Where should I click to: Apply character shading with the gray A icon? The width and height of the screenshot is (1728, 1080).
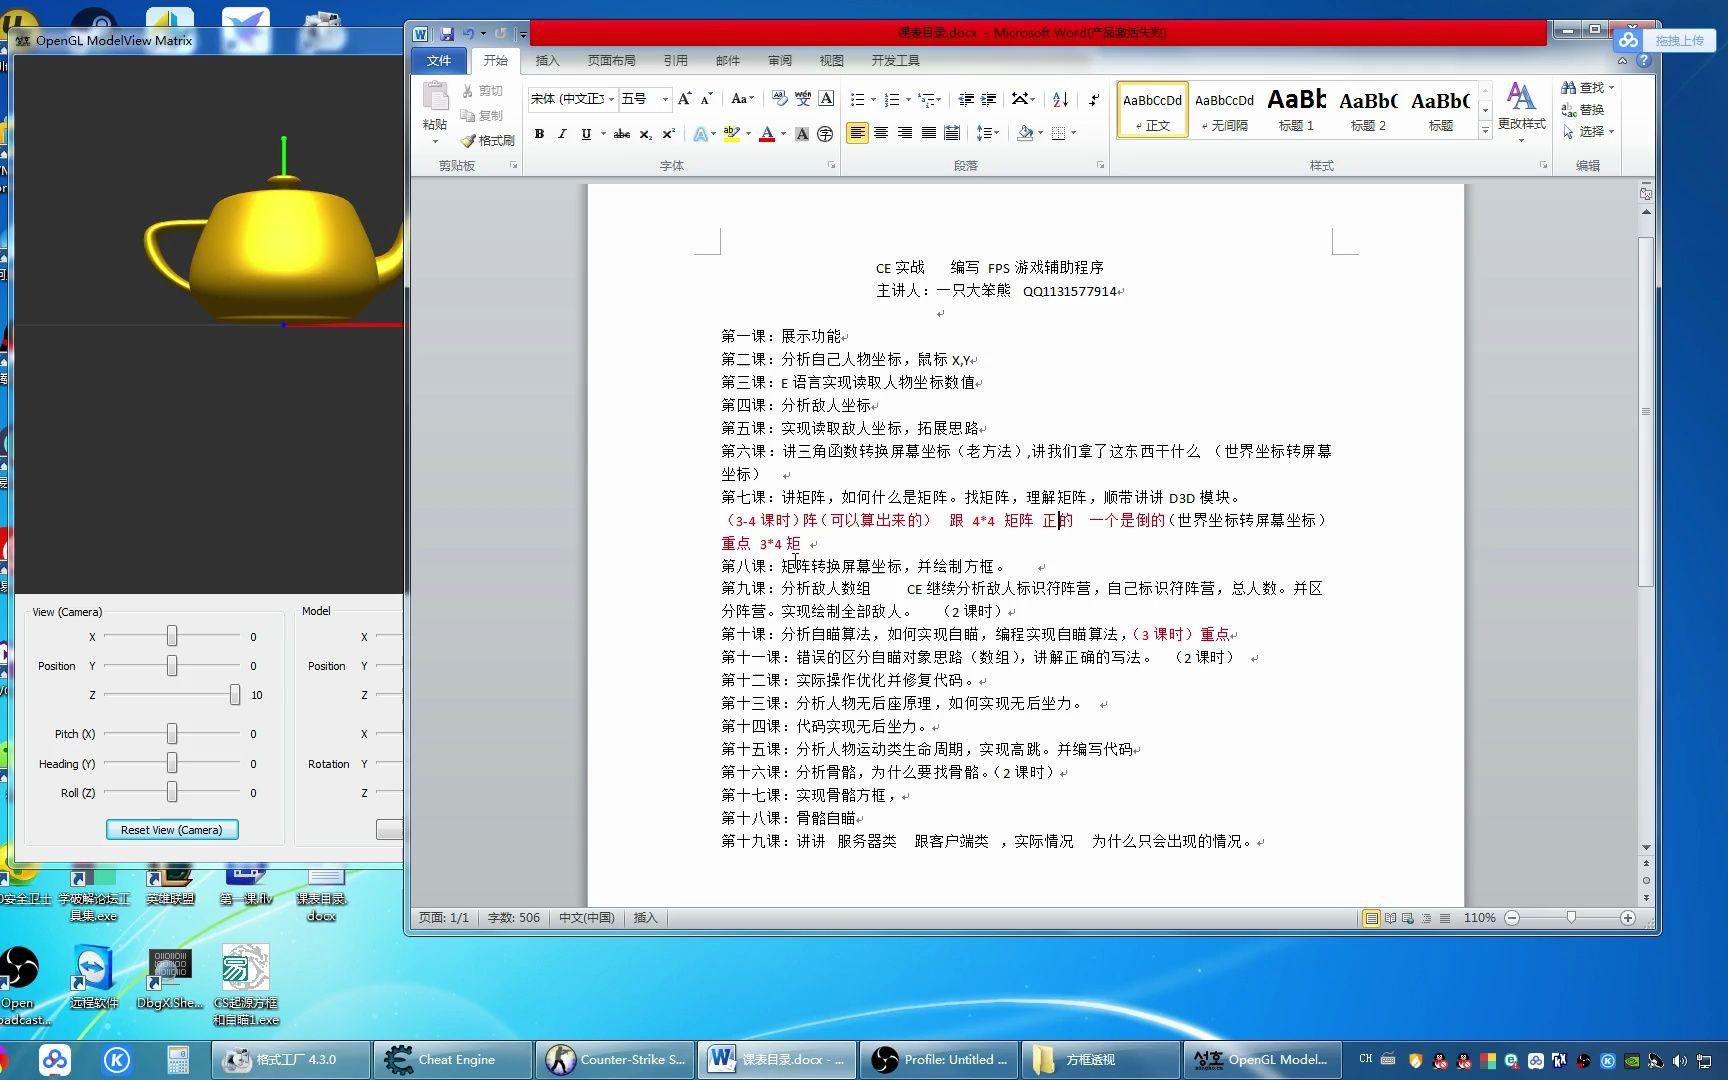click(x=802, y=134)
